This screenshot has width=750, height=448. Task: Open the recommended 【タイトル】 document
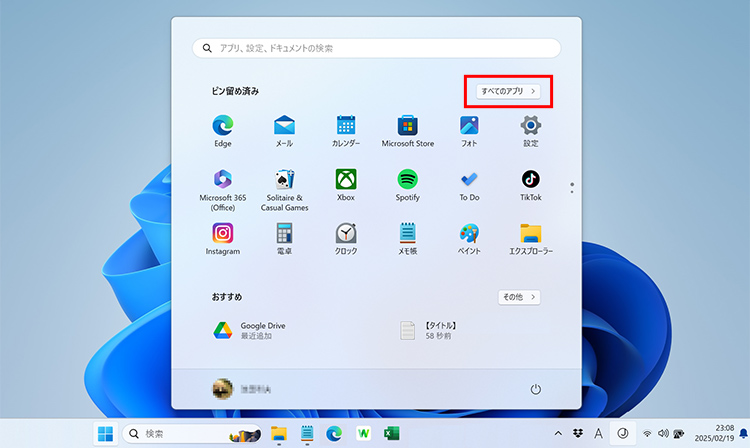click(x=440, y=330)
